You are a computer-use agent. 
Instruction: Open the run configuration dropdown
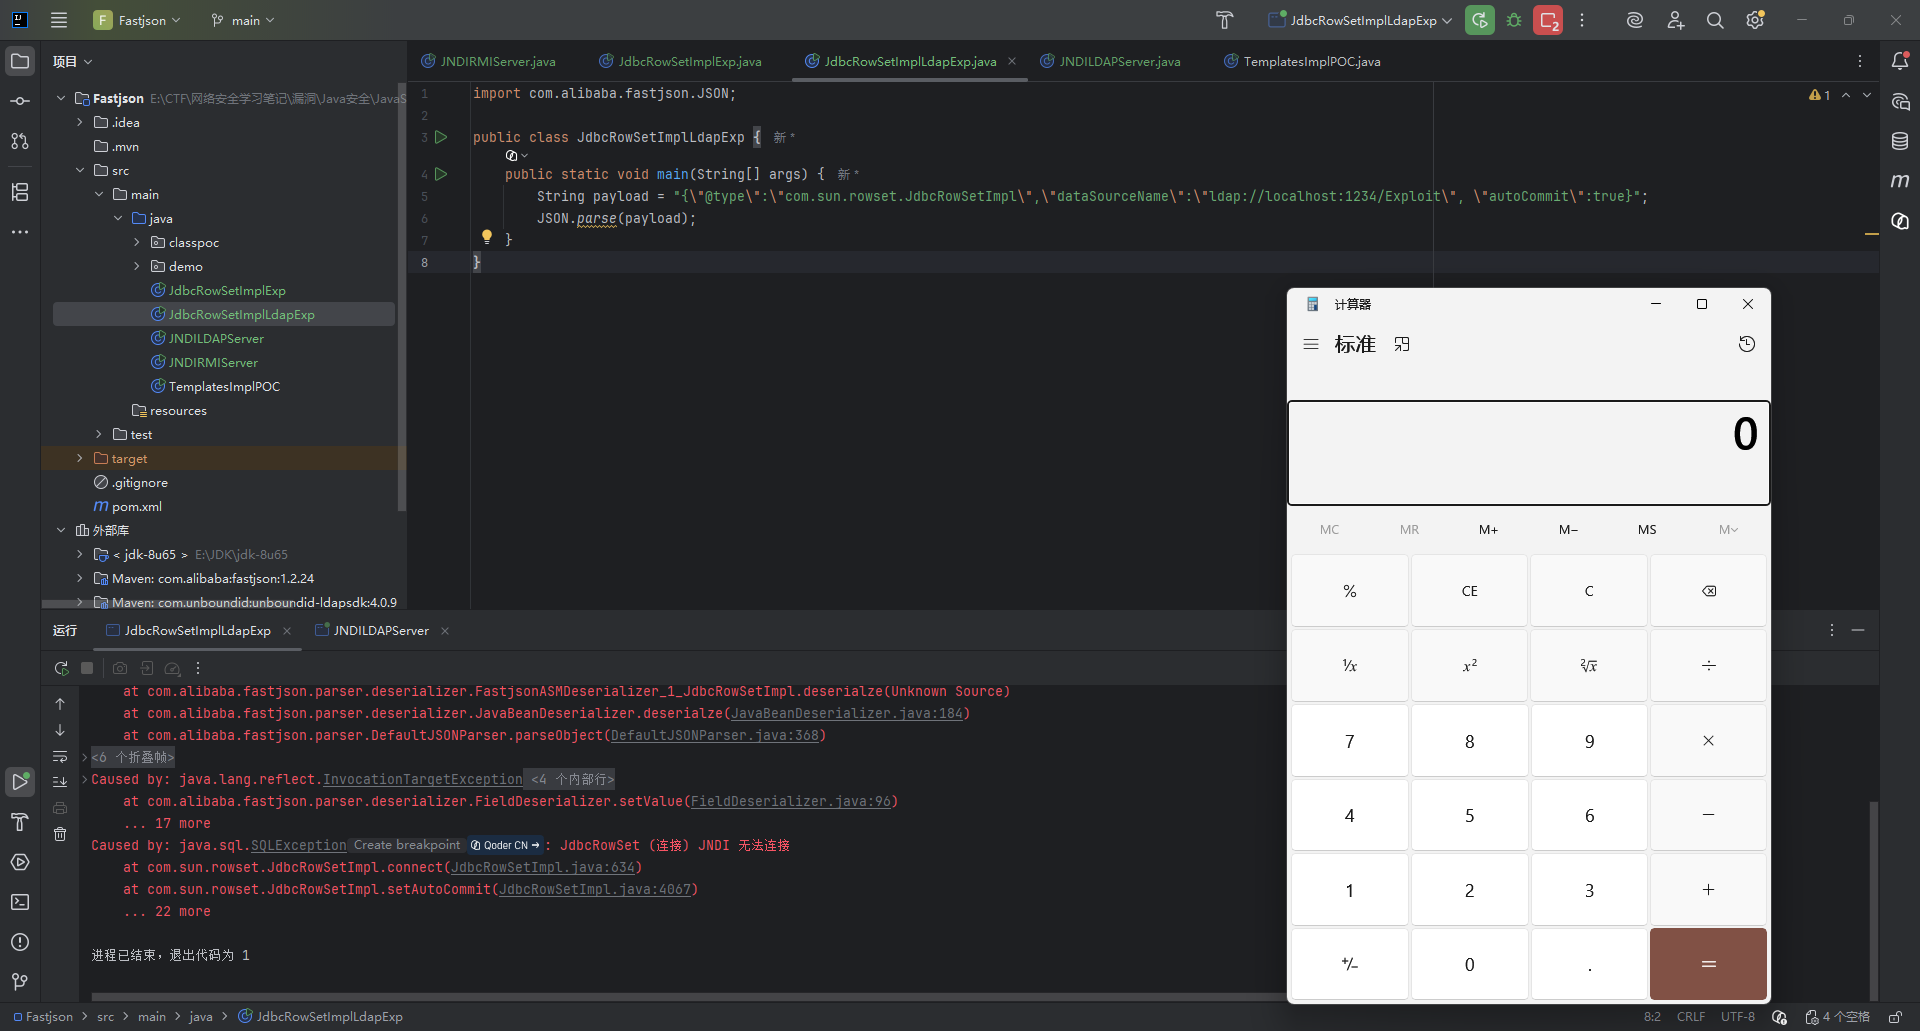pyautogui.click(x=1360, y=20)
